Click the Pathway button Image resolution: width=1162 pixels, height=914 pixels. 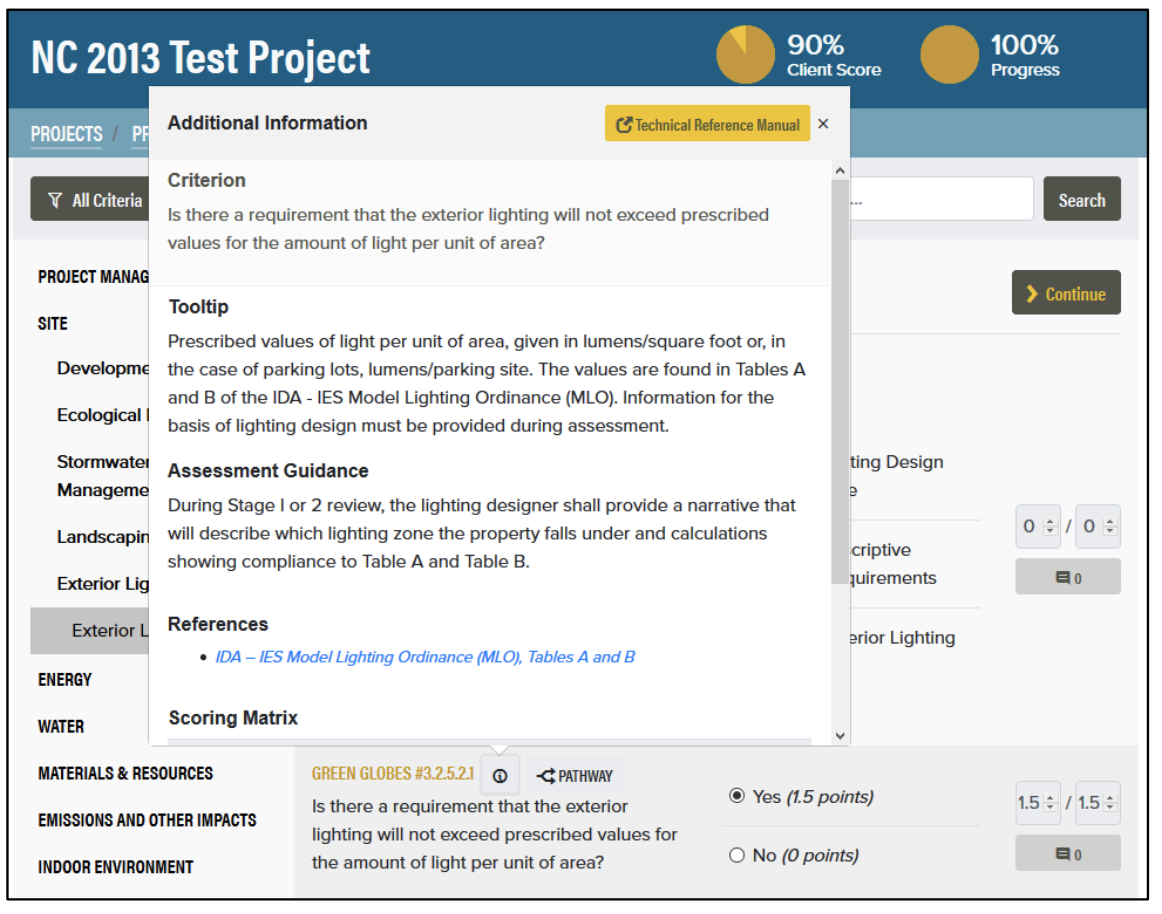[x=575, y=776]
